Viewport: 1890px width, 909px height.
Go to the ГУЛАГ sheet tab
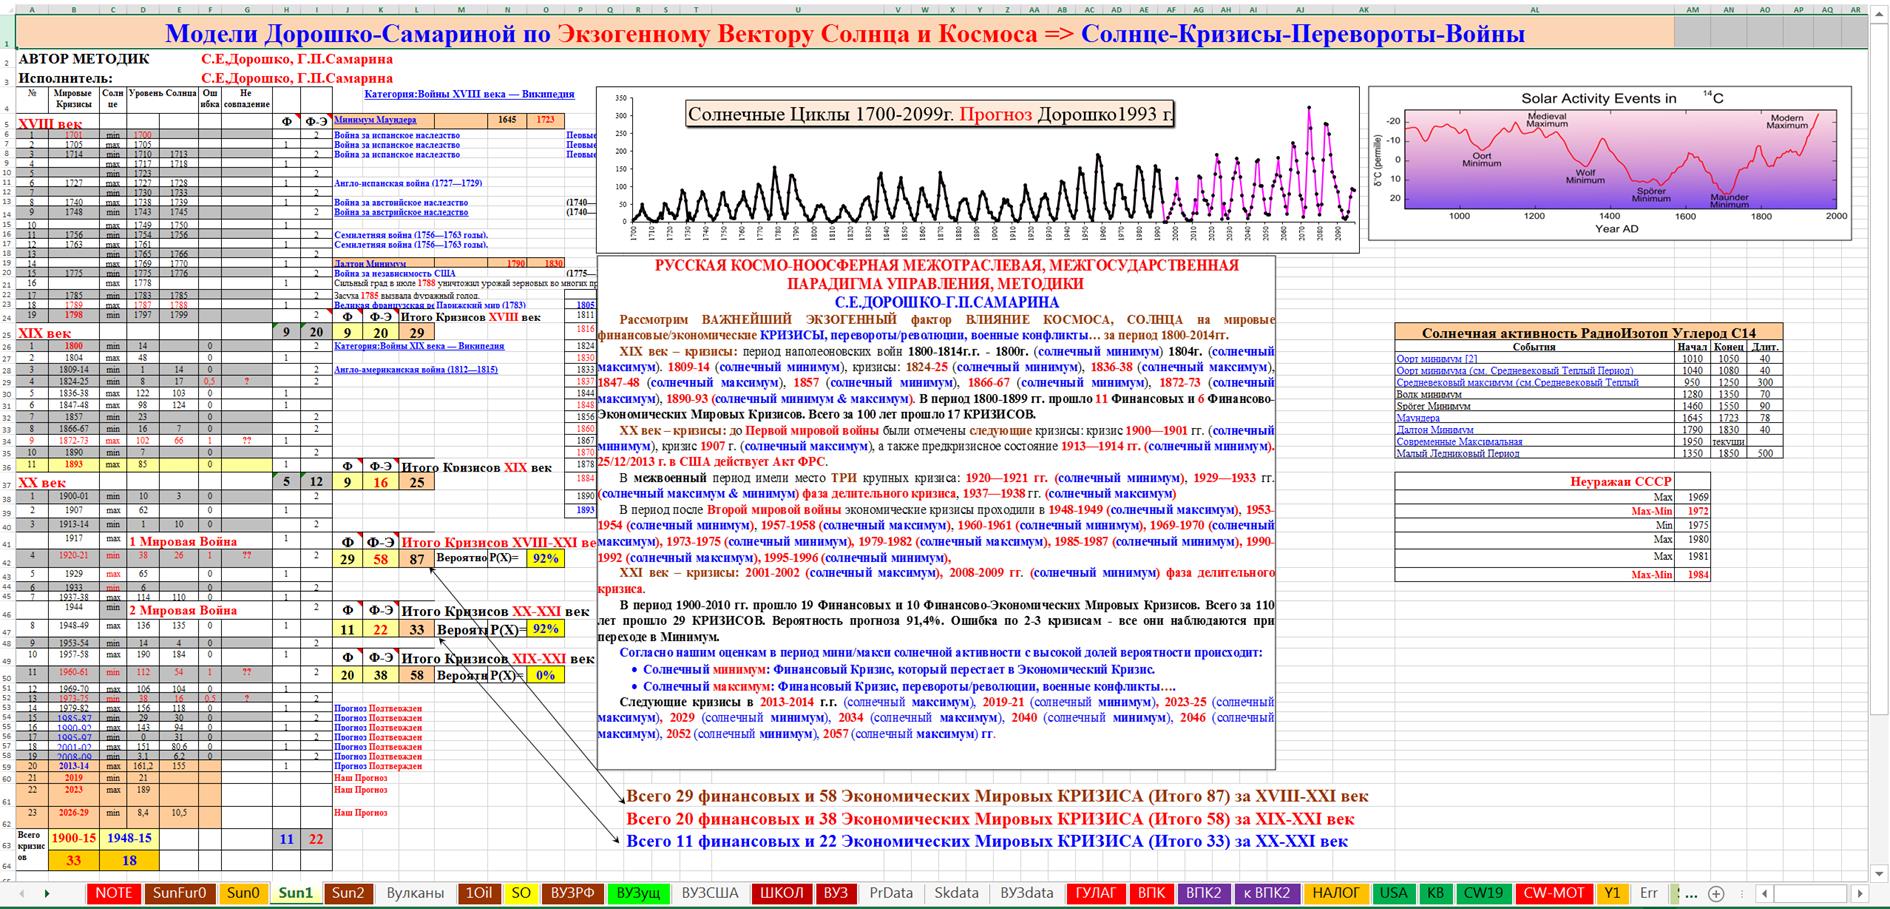(x=1096, y=893)
